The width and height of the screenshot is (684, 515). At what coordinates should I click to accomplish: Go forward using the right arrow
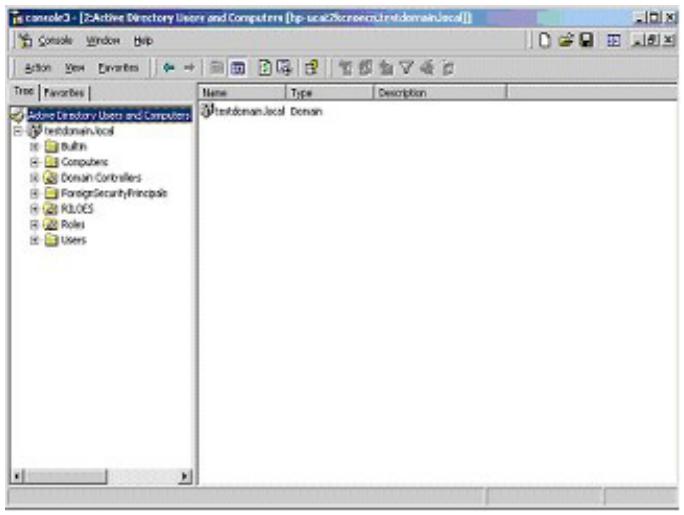click(189, 68)
